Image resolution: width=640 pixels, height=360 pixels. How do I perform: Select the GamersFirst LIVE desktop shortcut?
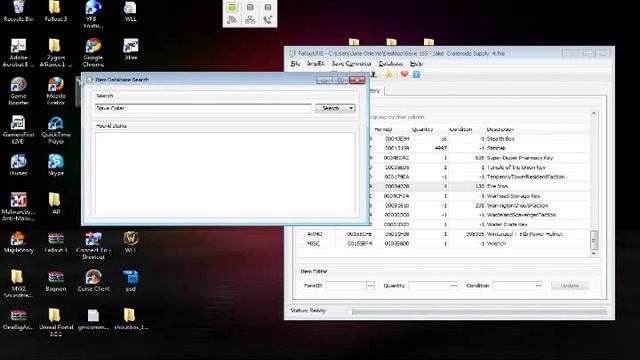coord(18,130)
